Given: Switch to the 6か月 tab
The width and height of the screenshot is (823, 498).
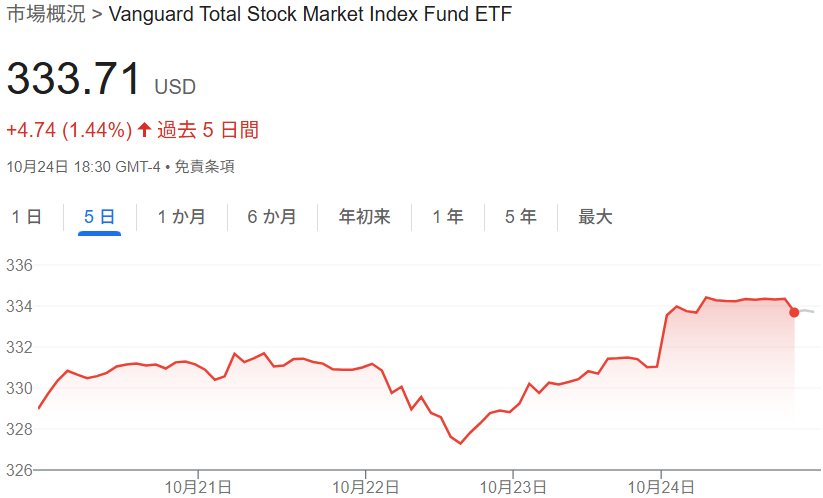Looking at the screenshot, I should (x=272, y=217).
